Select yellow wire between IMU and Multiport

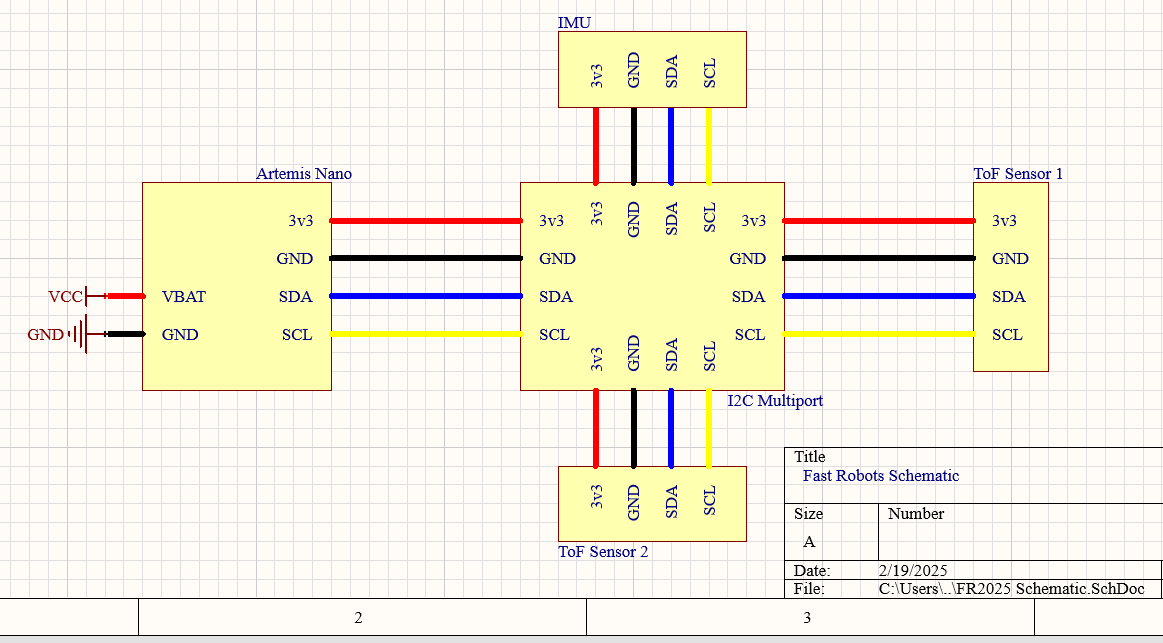pyautogui.click(x=709, y=145)
